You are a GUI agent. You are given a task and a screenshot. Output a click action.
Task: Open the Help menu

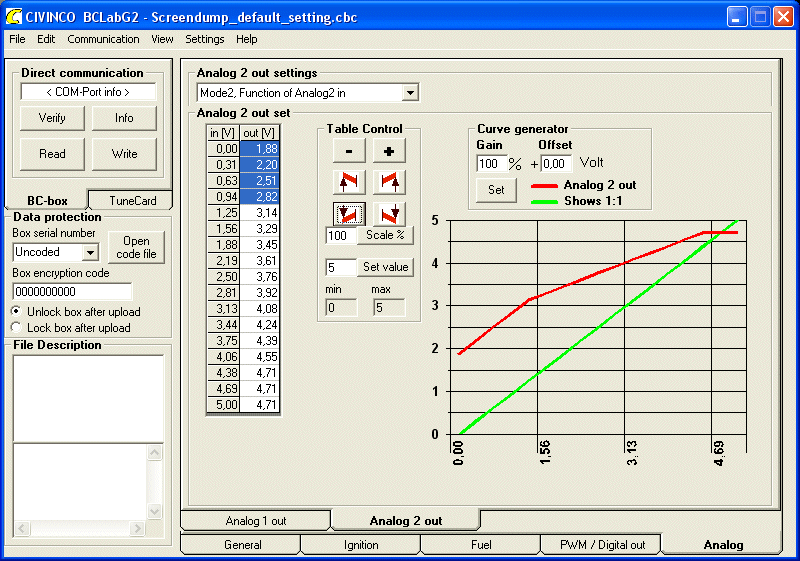(x=246, y=39)
